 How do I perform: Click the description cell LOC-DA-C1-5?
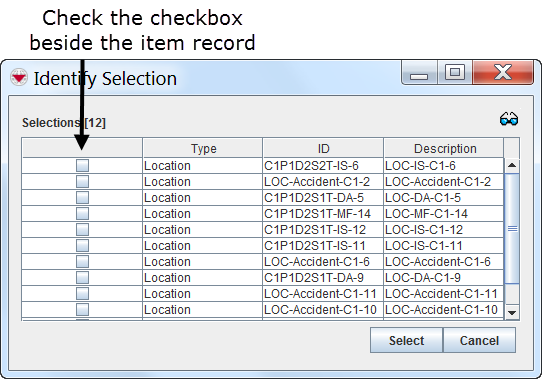tap(444, 197)
